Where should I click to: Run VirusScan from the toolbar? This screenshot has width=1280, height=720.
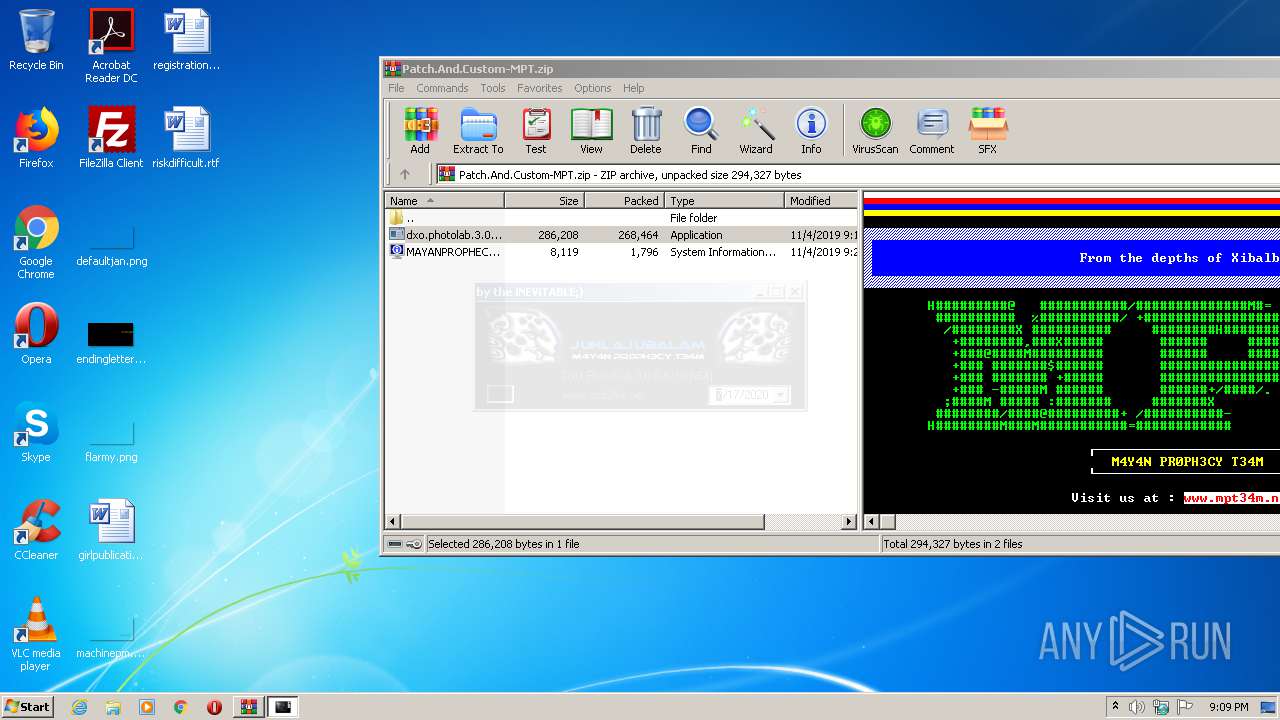click(875, 131)
